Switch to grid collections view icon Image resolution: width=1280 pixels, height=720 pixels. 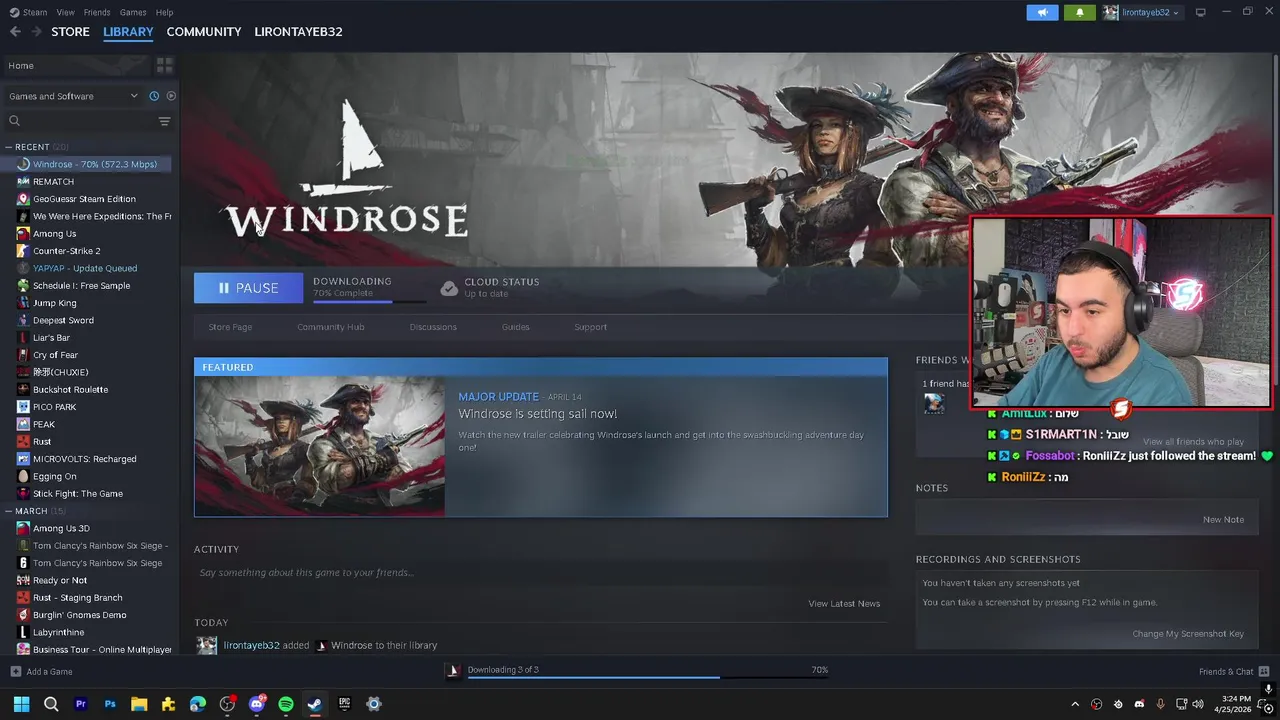[x=165, y=65]
